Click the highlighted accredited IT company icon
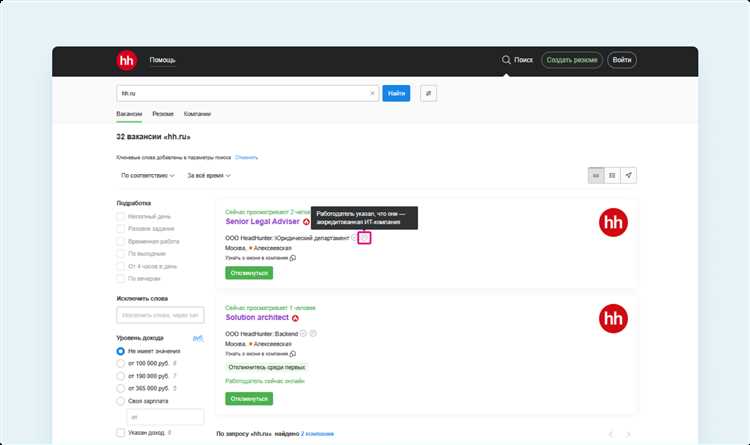Screen dimensions: 750x445 click(364, 238)
